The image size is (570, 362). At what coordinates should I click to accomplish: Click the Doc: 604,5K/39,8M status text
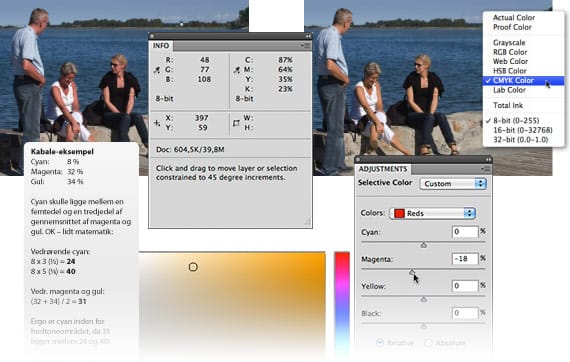point(190,149)
